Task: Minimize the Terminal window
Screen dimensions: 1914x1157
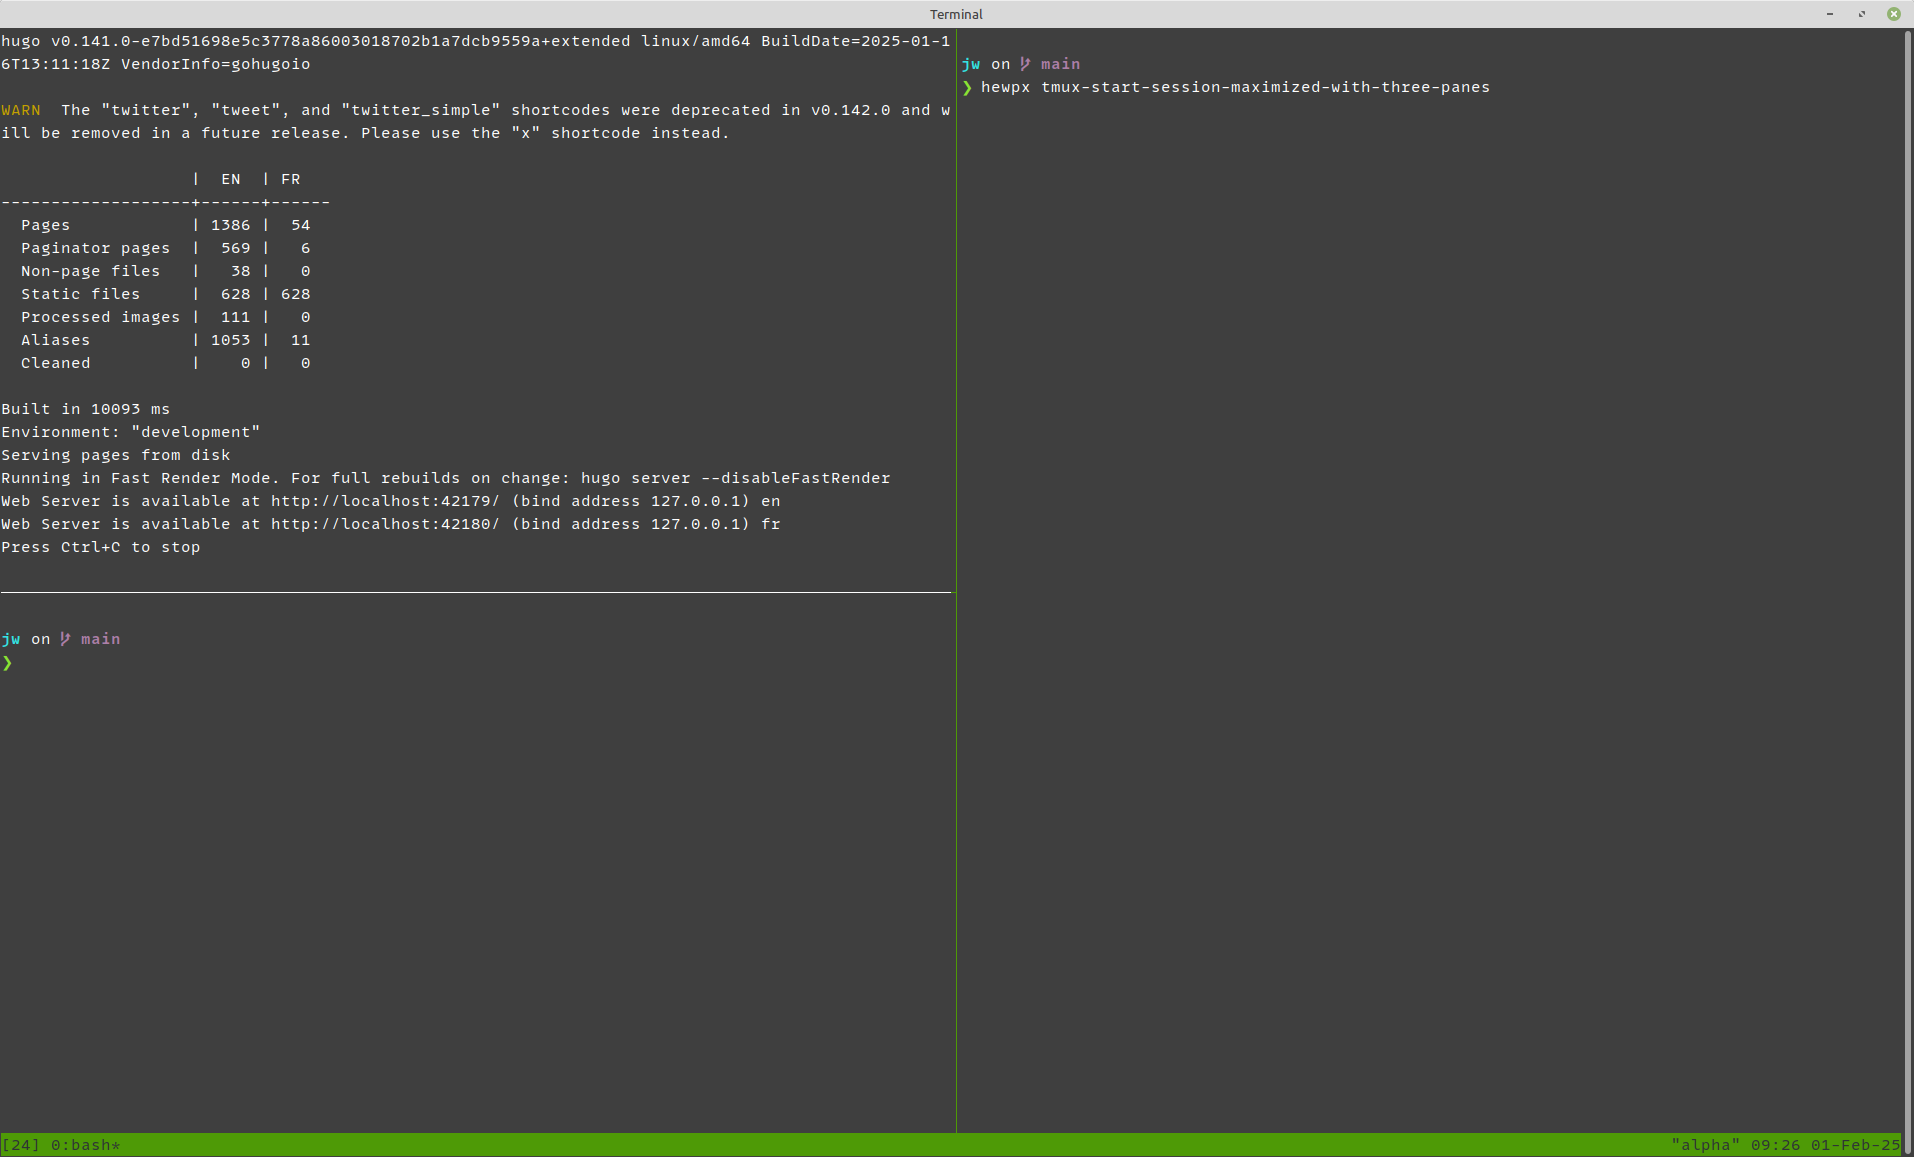Action: tap(1830, 14)
